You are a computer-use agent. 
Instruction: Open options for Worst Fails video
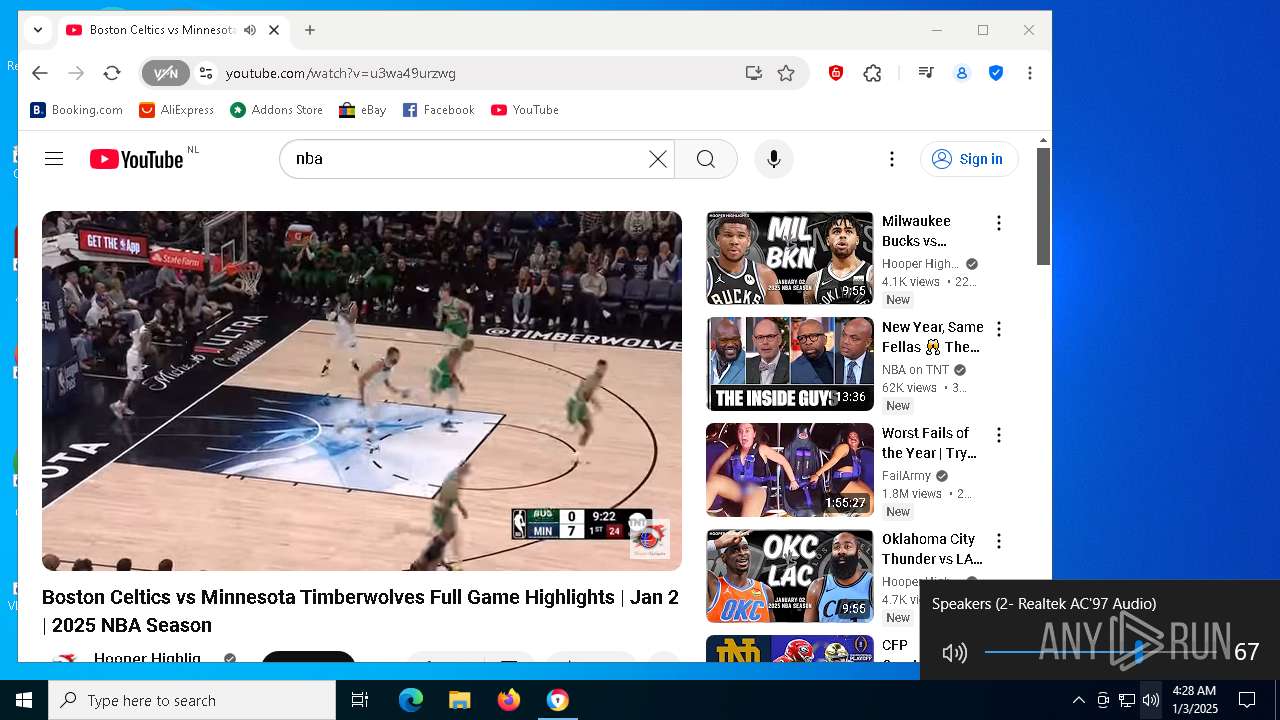tap(998, 435)
